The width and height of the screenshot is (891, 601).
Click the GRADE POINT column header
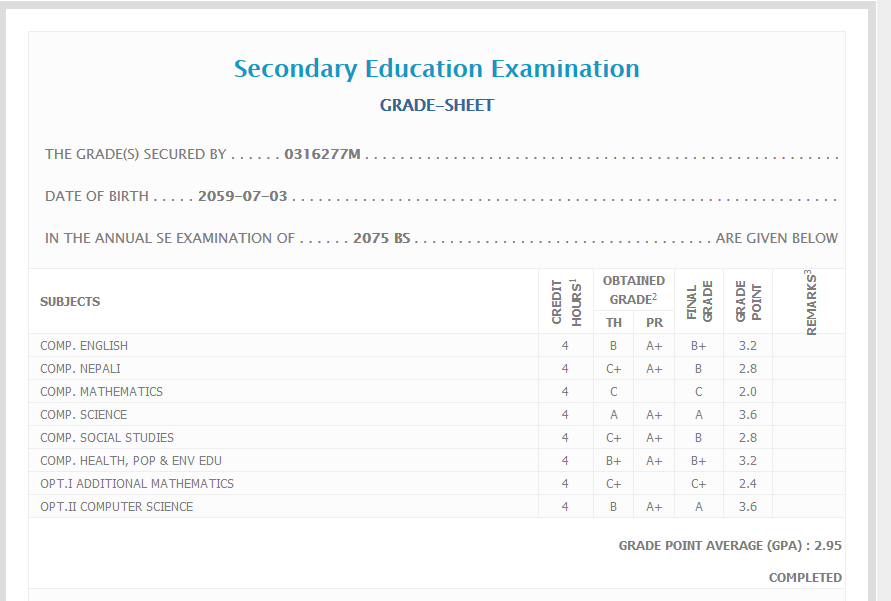click(748, 301)
